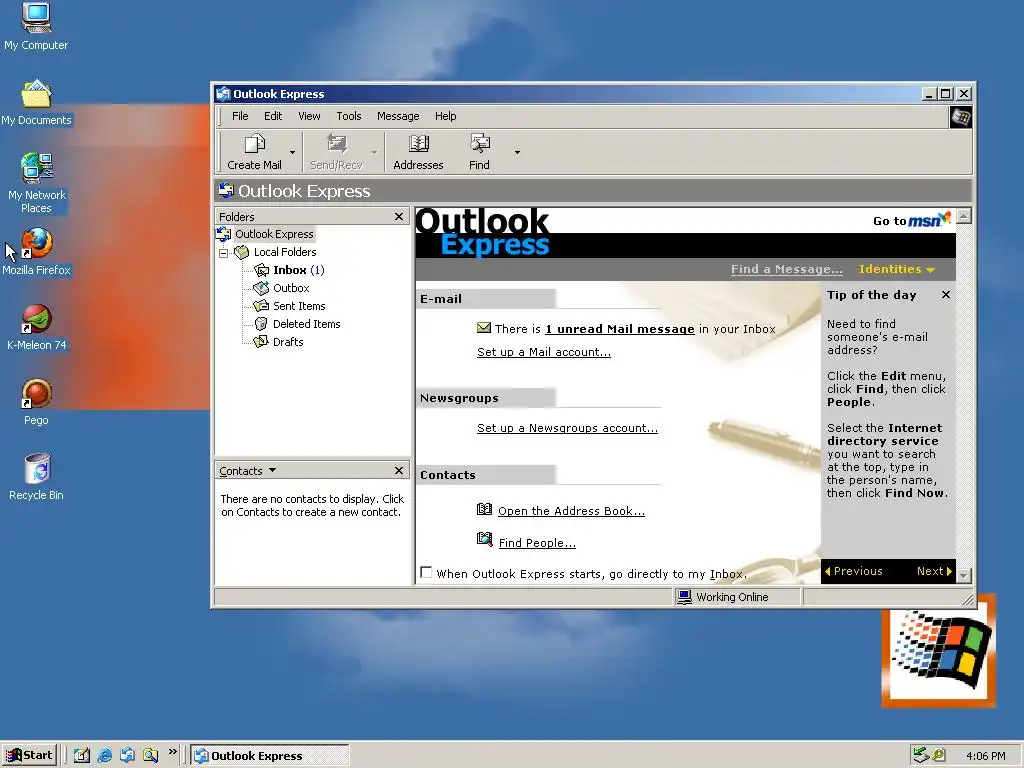
Task: Click the Find a Message link
Action: 787,269
